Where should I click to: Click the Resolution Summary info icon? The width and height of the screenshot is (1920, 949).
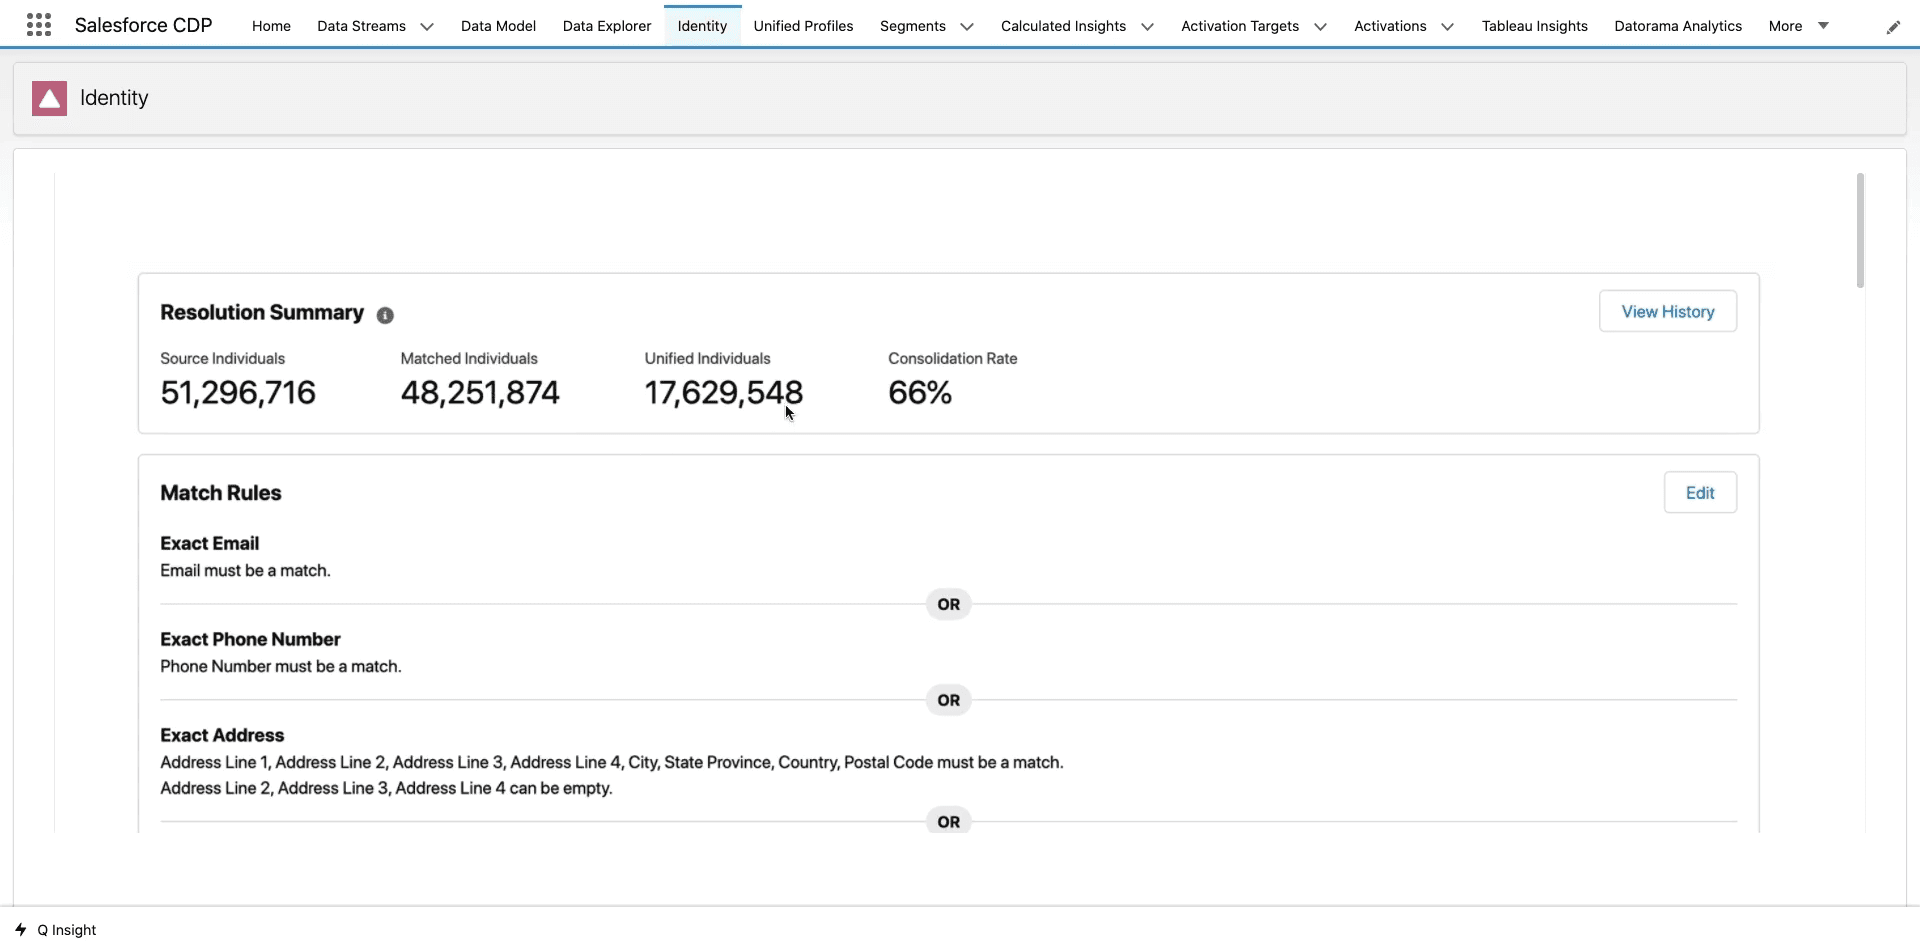click(385, 315)
